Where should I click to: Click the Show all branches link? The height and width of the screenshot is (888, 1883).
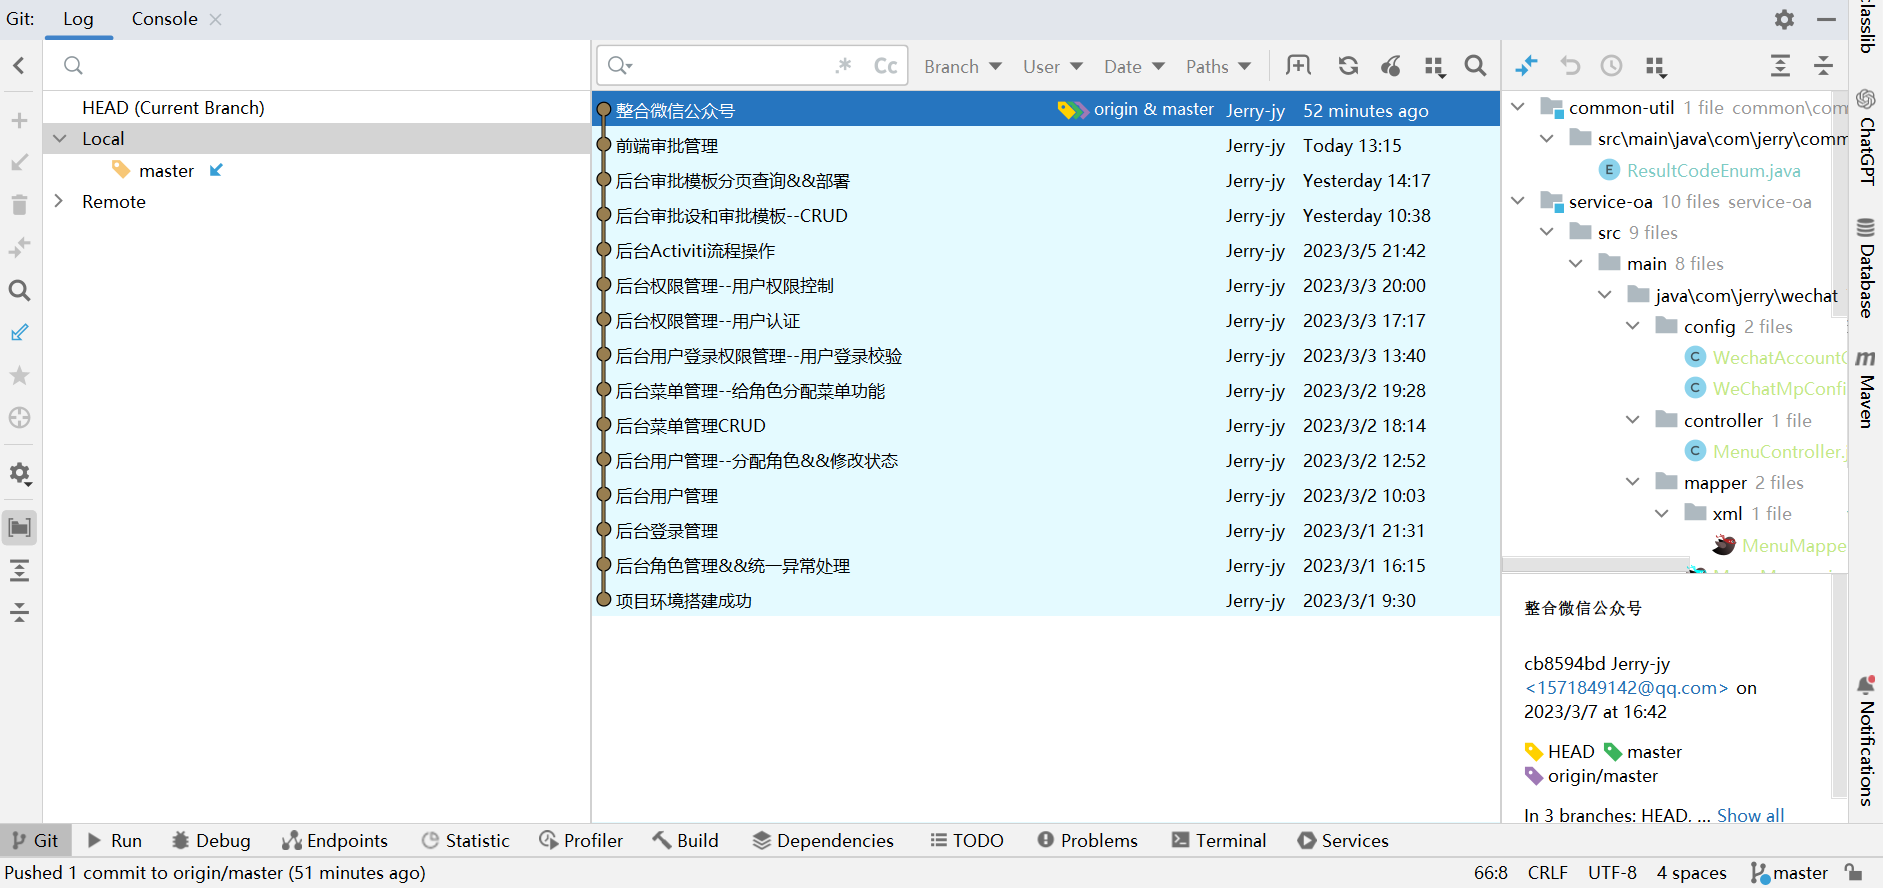click(1750, 815)
